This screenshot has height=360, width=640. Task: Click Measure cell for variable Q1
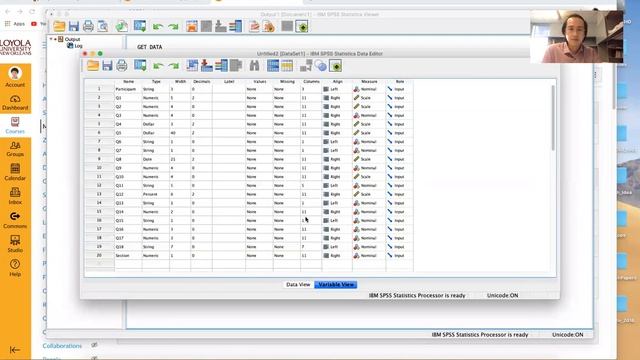pyautogui.click(x=369, y=98)
